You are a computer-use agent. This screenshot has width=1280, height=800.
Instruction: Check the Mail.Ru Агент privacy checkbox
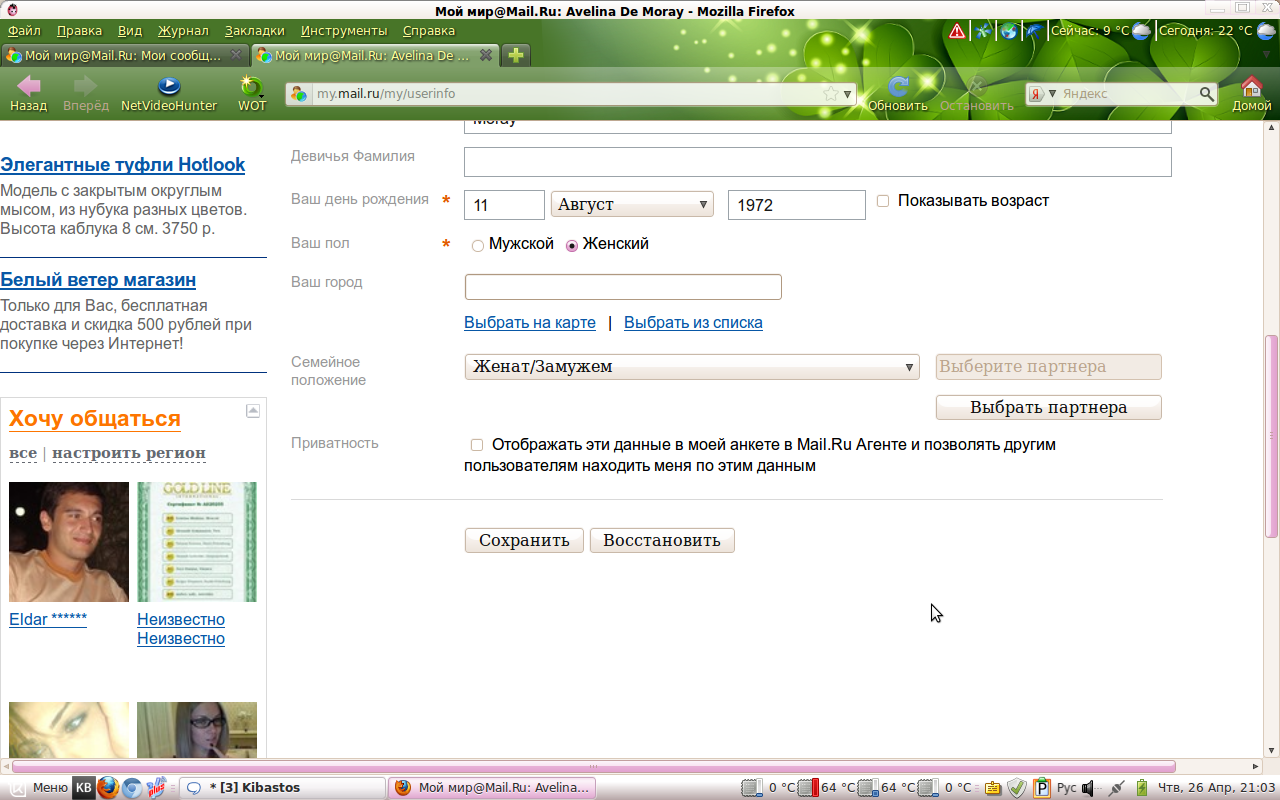[x=477, y=445]
